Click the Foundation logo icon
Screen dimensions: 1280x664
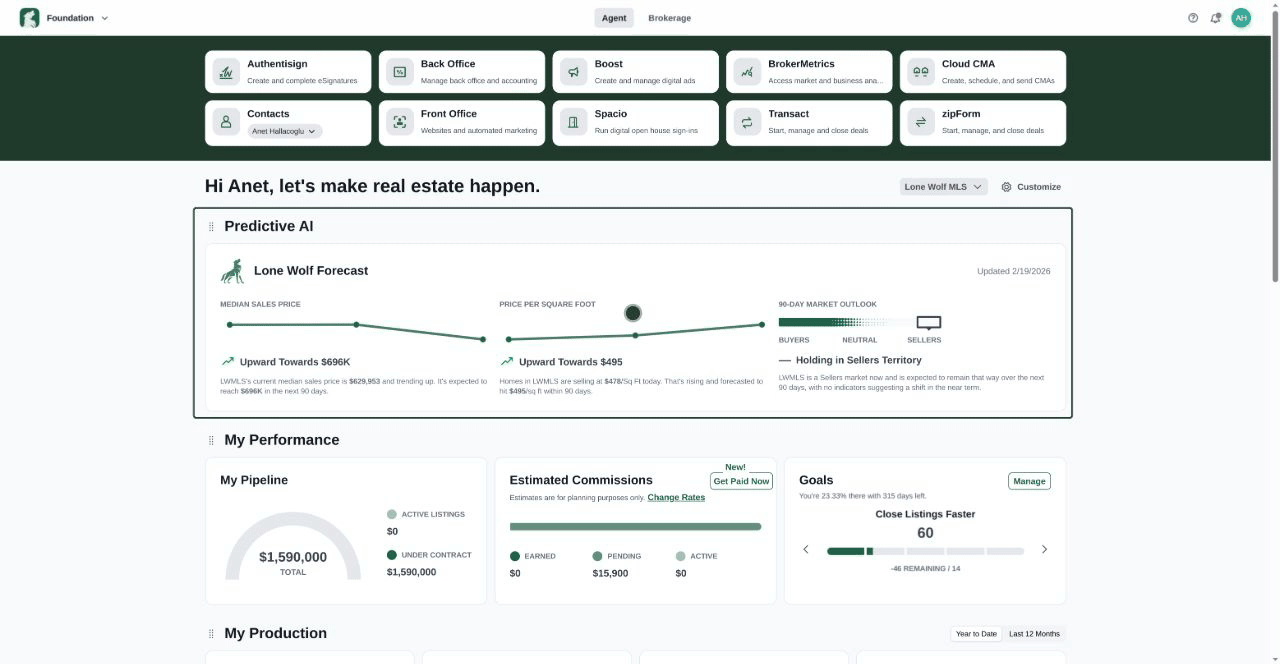[x=30, y=18]
